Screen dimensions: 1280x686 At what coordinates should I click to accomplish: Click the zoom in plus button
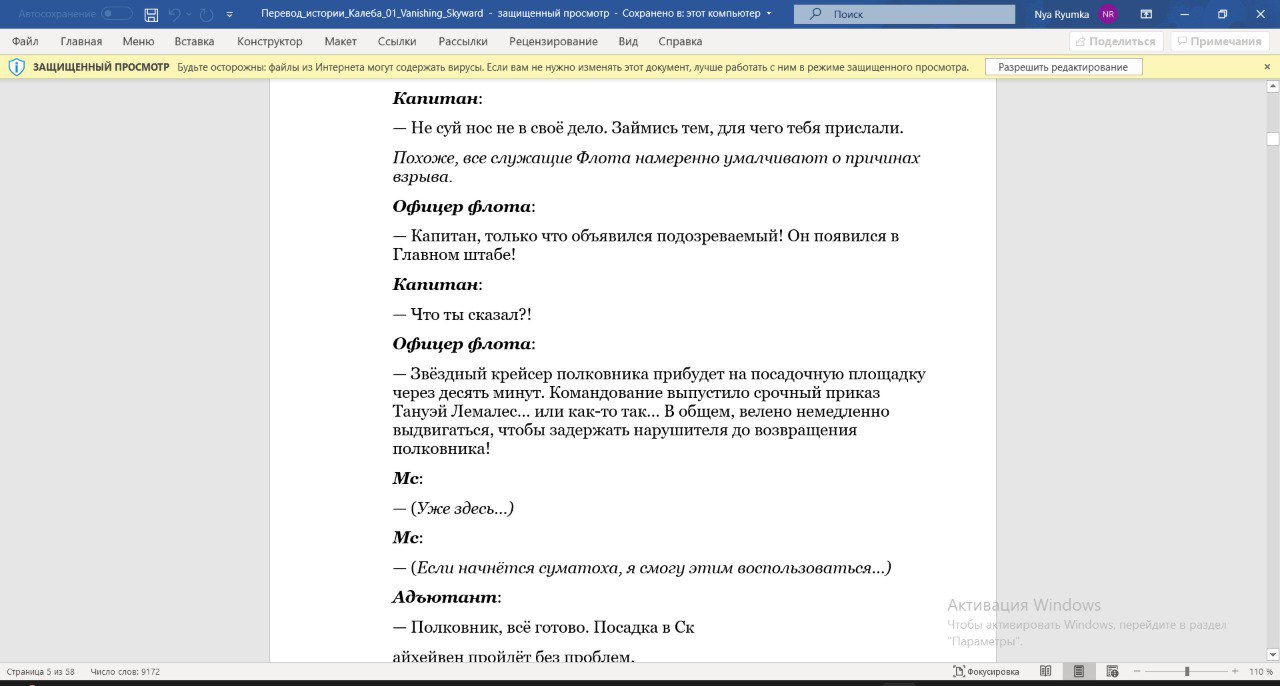point(1236,672)
